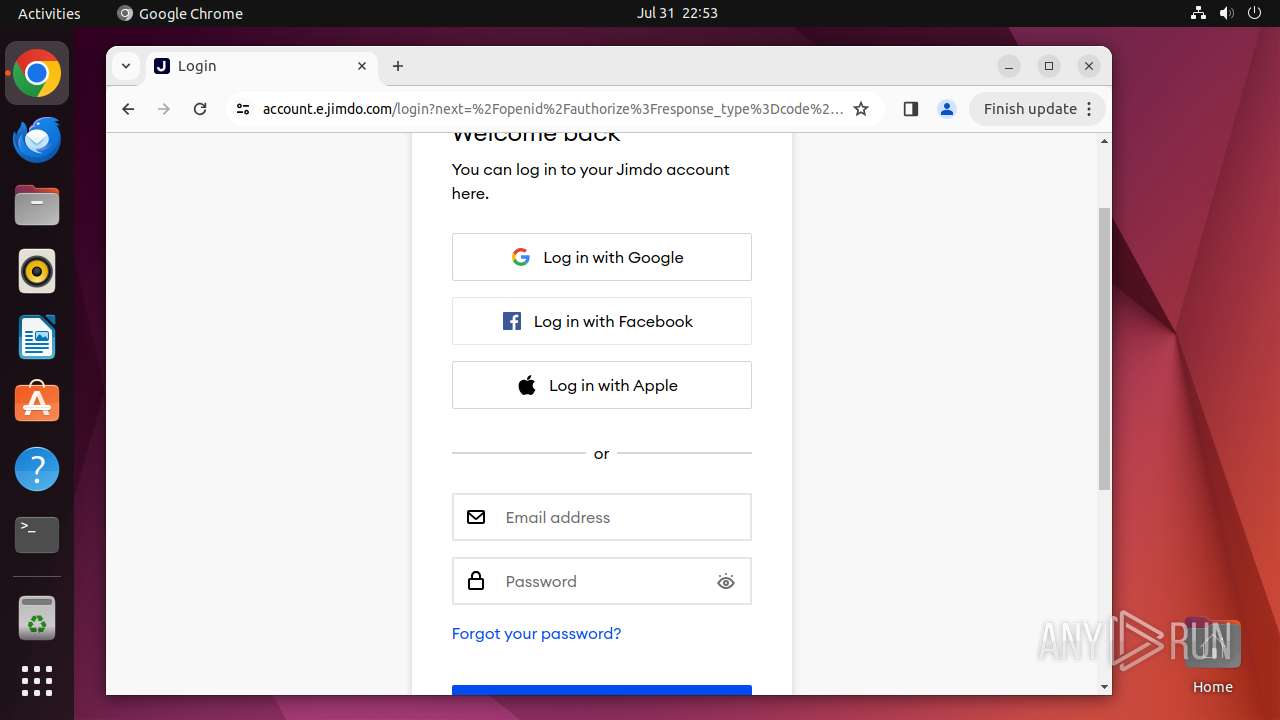The image size is (1280, 720).
Task: Open a new tab with plus button
Action: pos(398,66)
